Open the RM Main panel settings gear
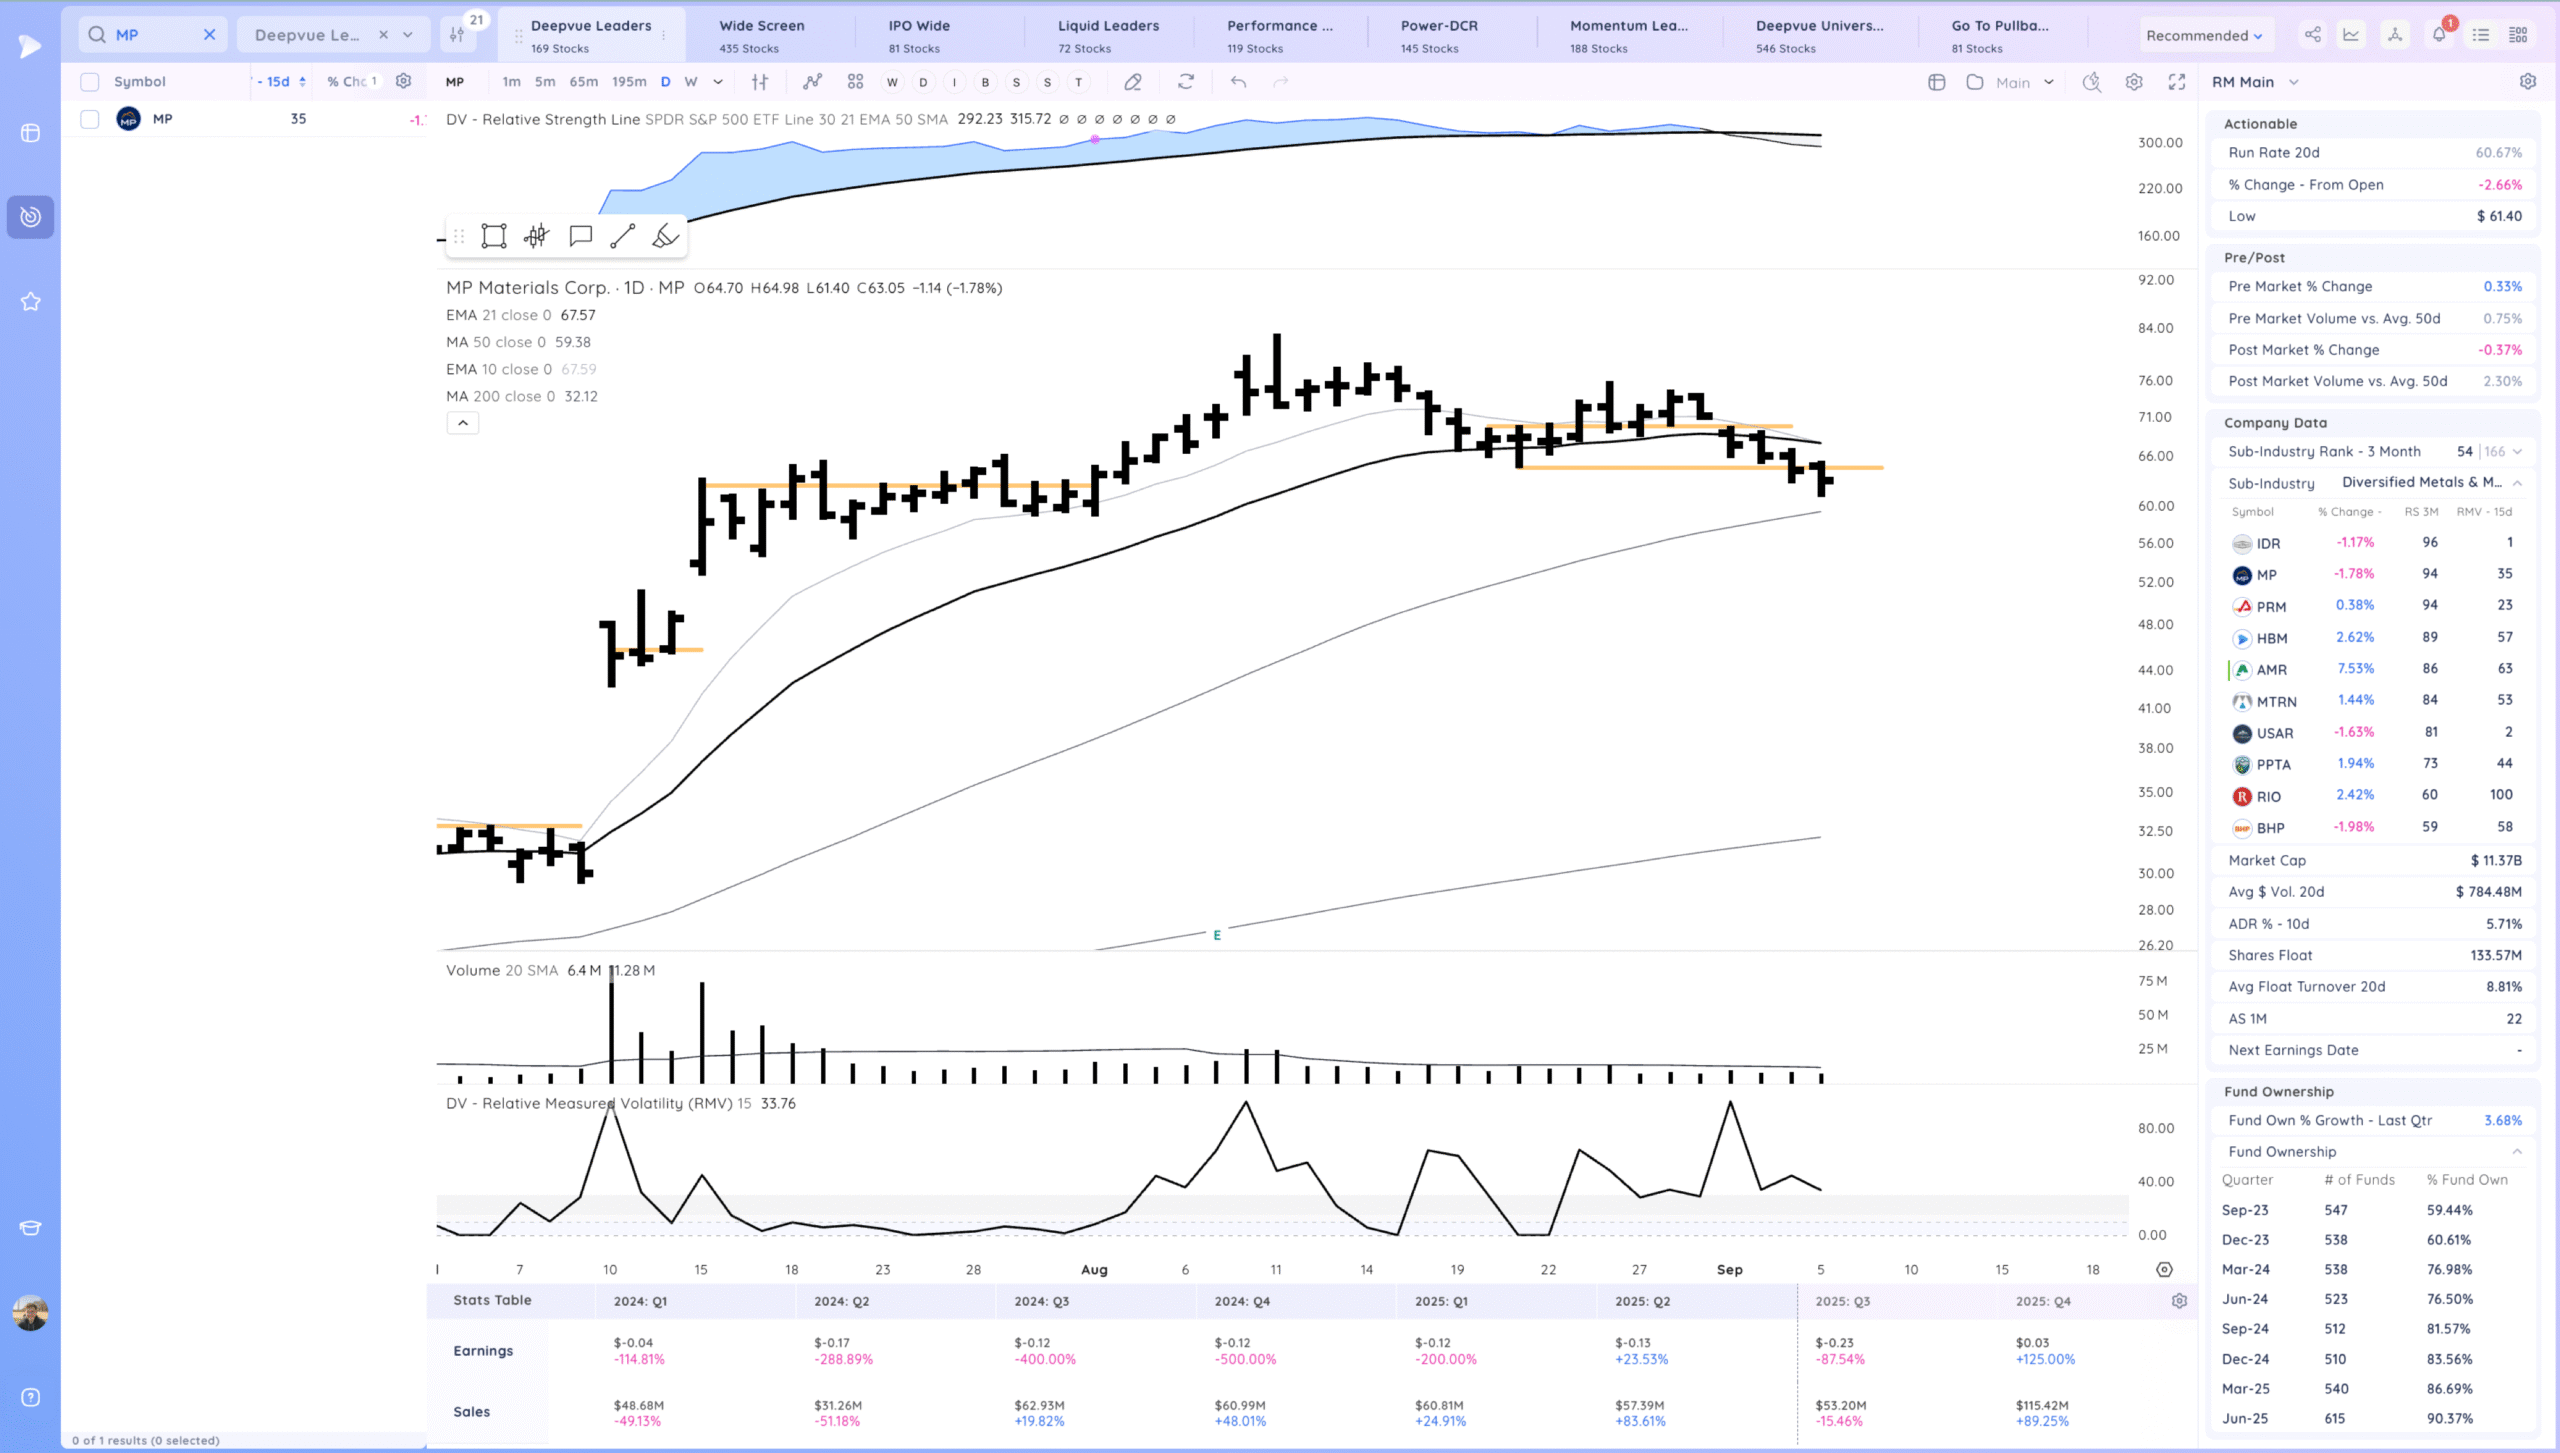Screen dimensions: 2560x1453 click(x=2528, y=82)
